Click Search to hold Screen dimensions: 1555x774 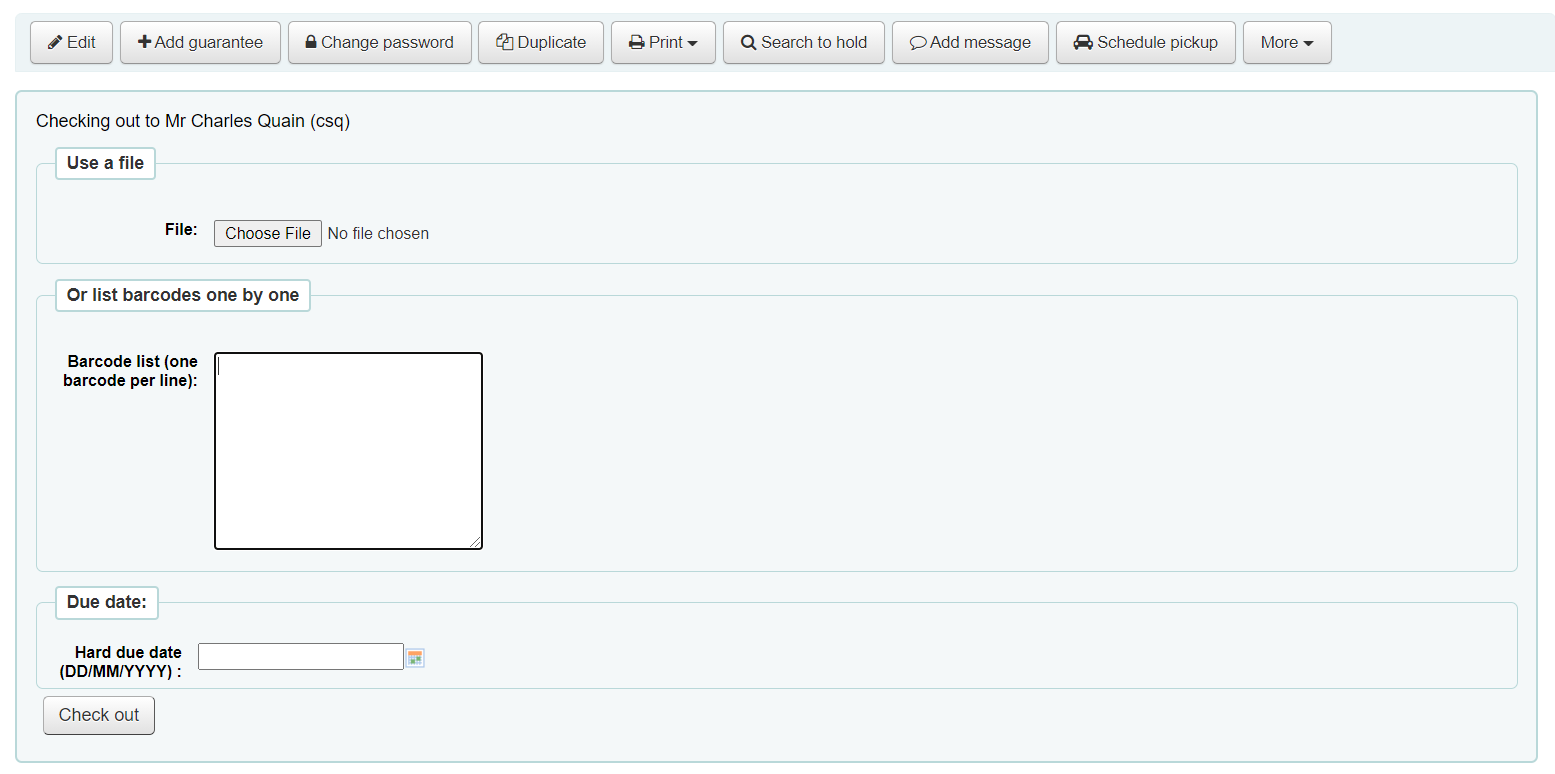point(804,42)
